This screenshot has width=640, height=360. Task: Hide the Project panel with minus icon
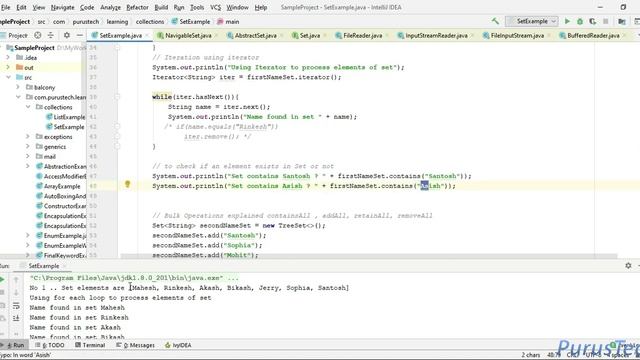(x=80, y=36)
